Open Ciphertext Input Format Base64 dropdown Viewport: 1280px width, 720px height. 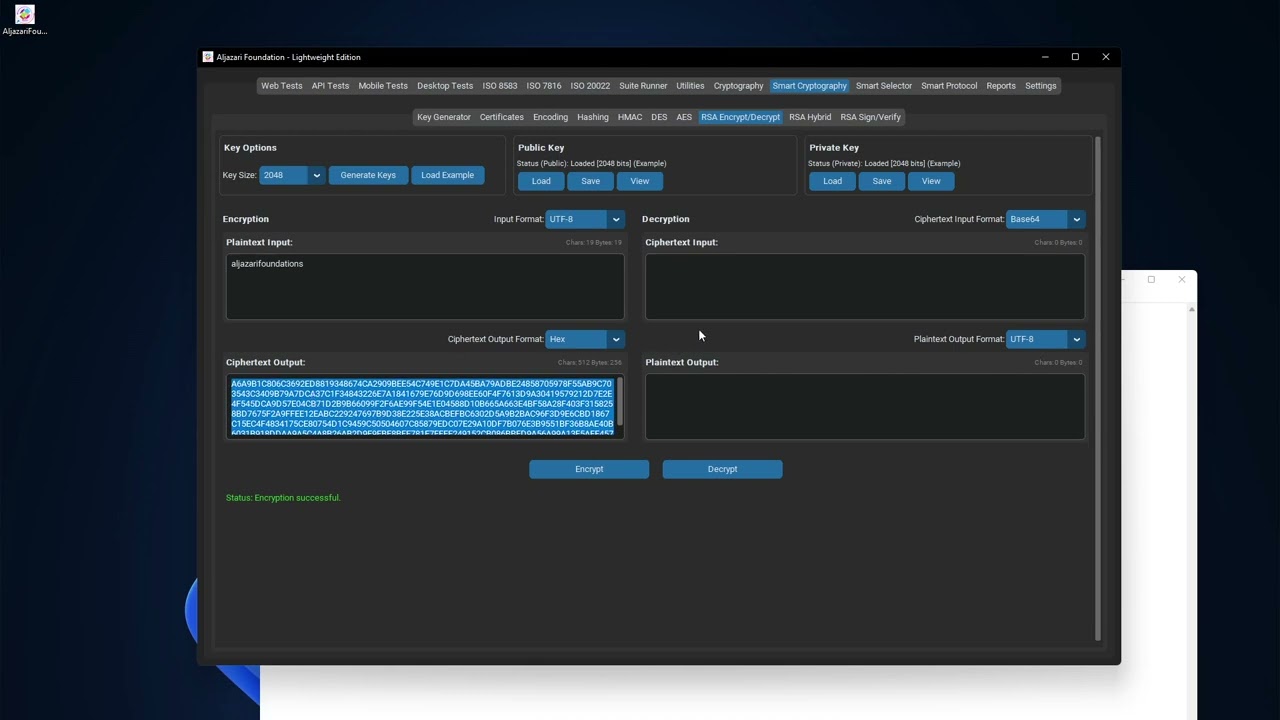pos(1046,219)
